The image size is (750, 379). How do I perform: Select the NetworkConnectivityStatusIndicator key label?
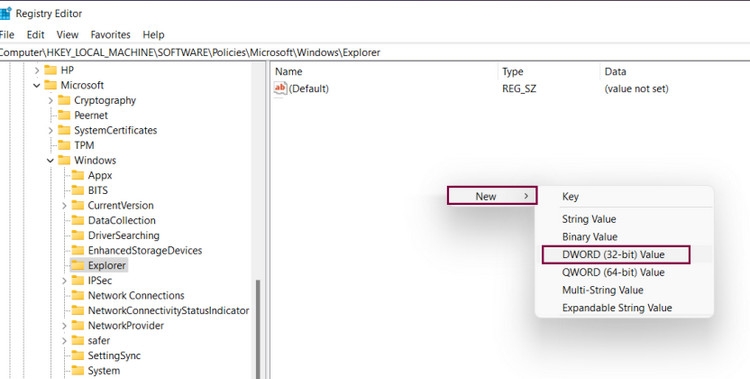pyautogui.click(x=168, y=311)
